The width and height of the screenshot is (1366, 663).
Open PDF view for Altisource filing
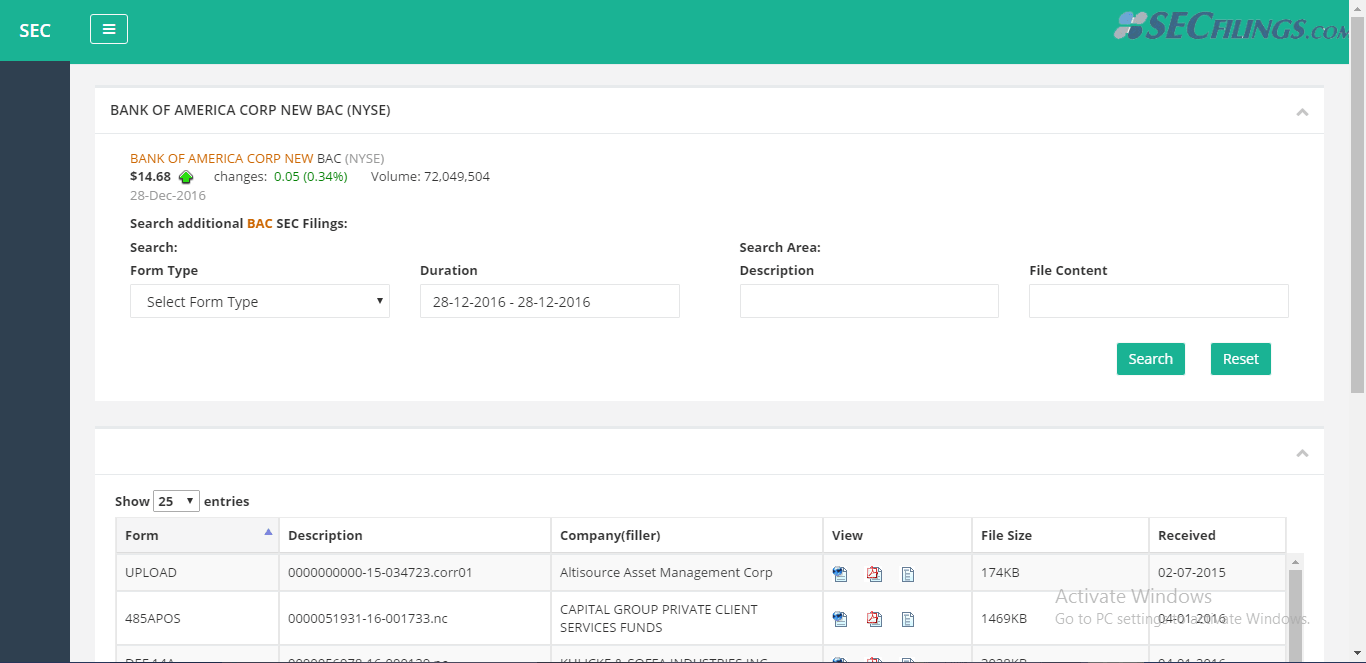pyautogui.click(x=874, y=574)
